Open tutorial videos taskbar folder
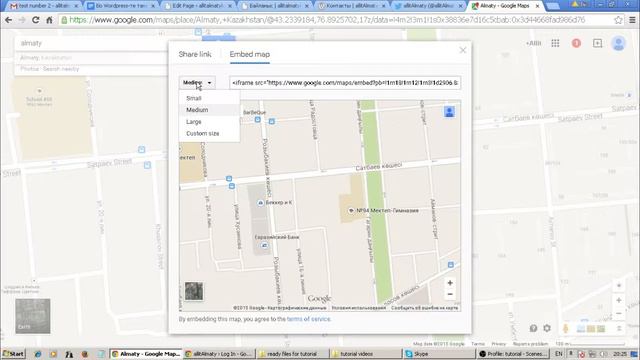This screenshot has width=640, height=360. click(x=364, y=354)
